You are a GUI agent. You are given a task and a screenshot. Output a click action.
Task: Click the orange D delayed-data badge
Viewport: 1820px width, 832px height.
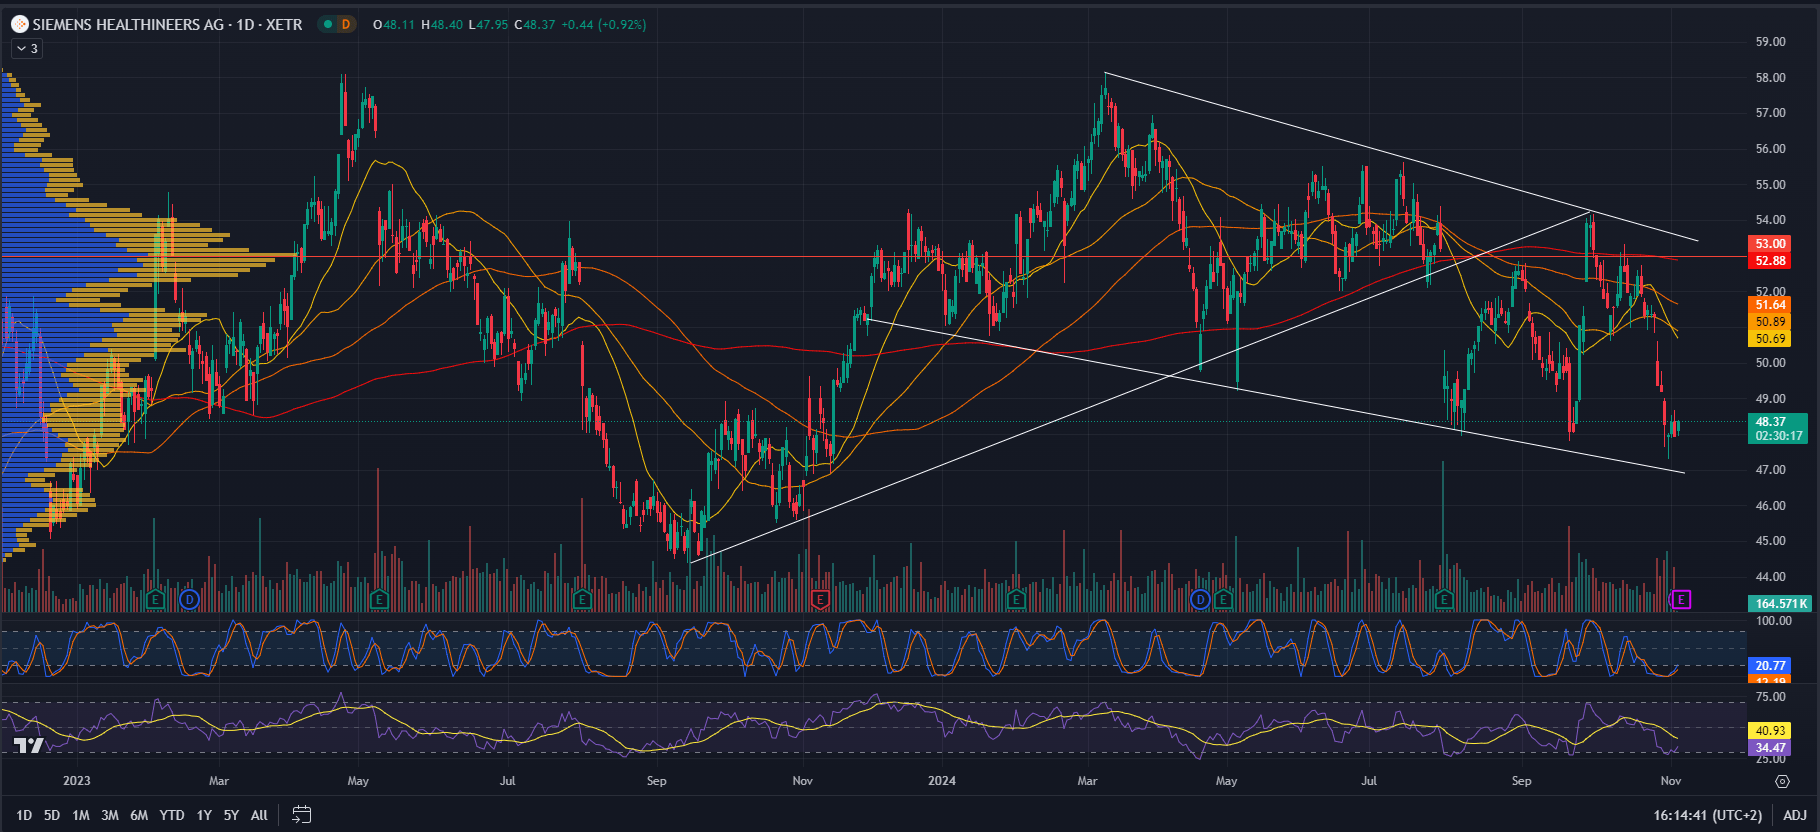tap(346, 24)
